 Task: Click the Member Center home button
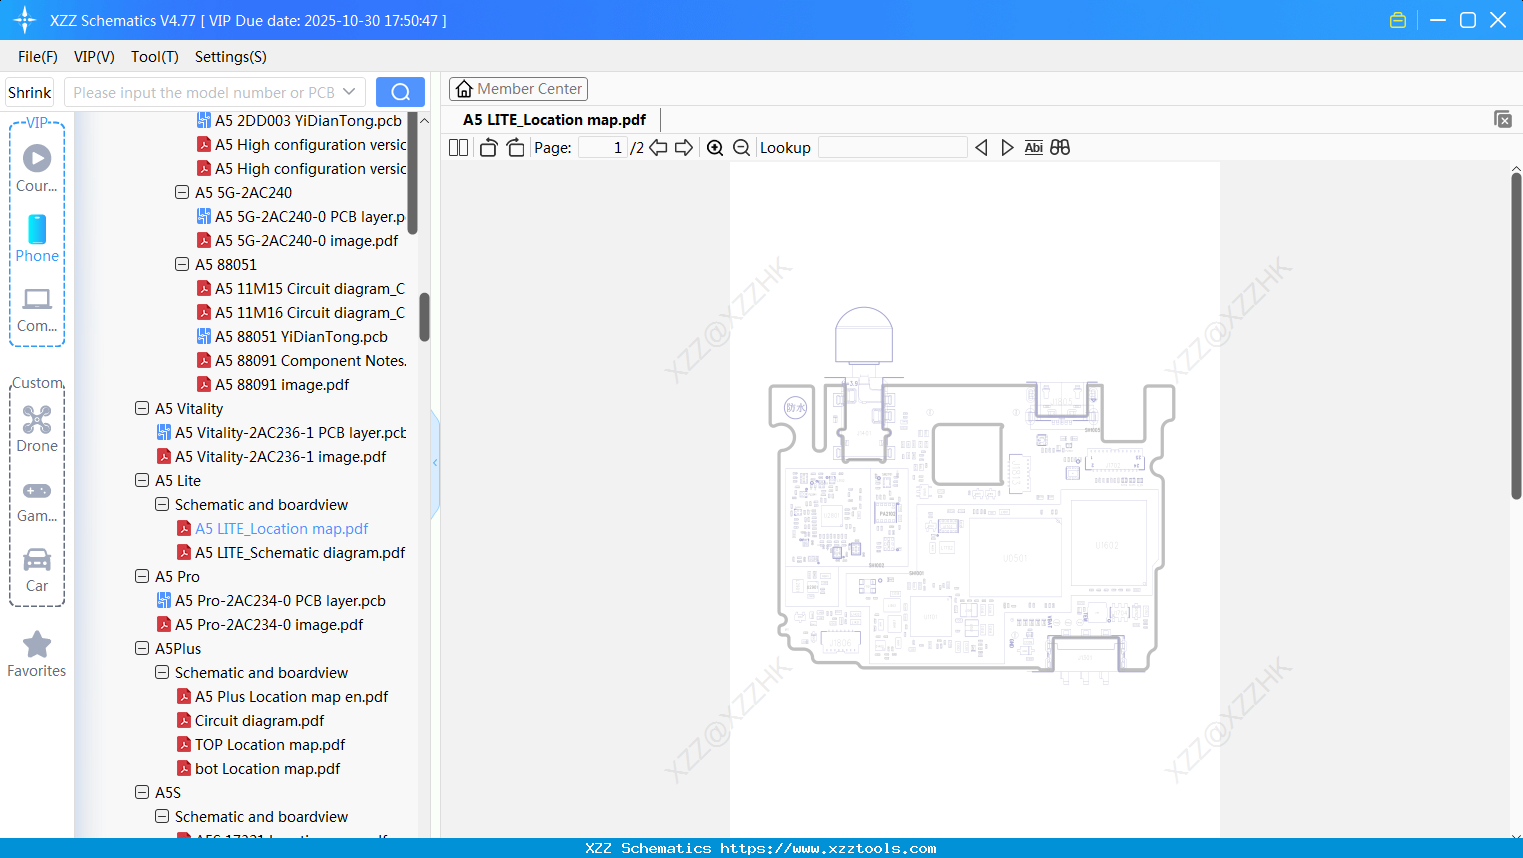pos(518,89)
